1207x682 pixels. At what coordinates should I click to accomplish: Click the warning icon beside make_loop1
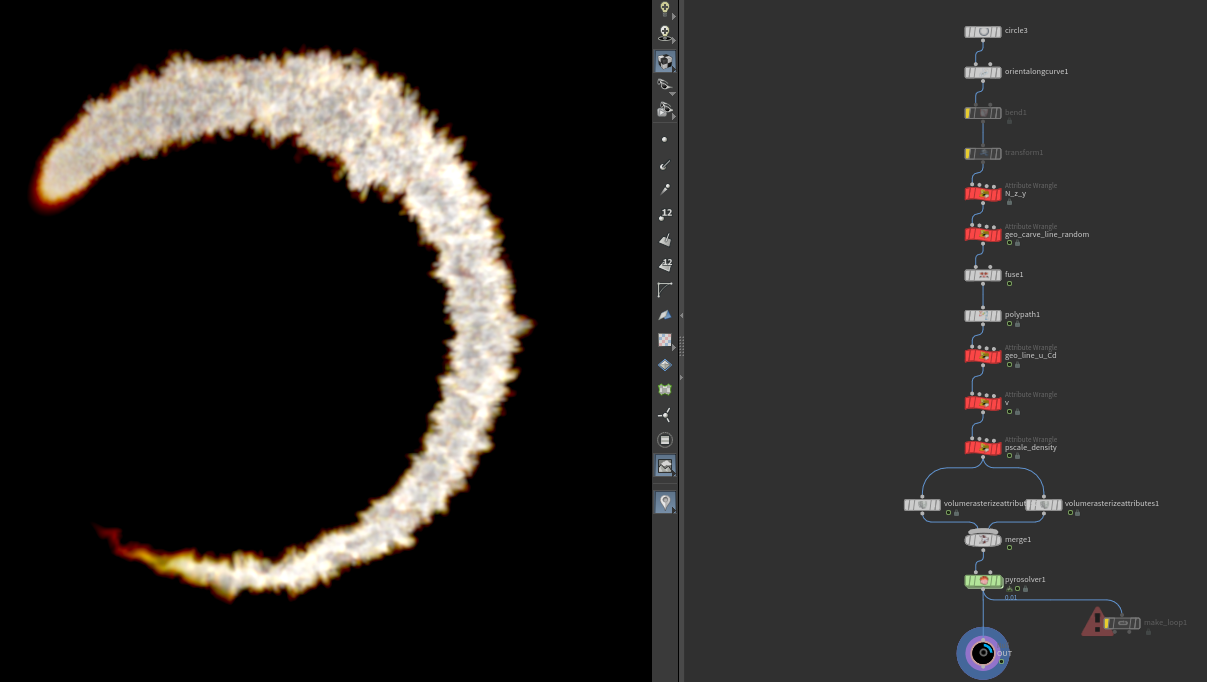tap(1097, 623)
